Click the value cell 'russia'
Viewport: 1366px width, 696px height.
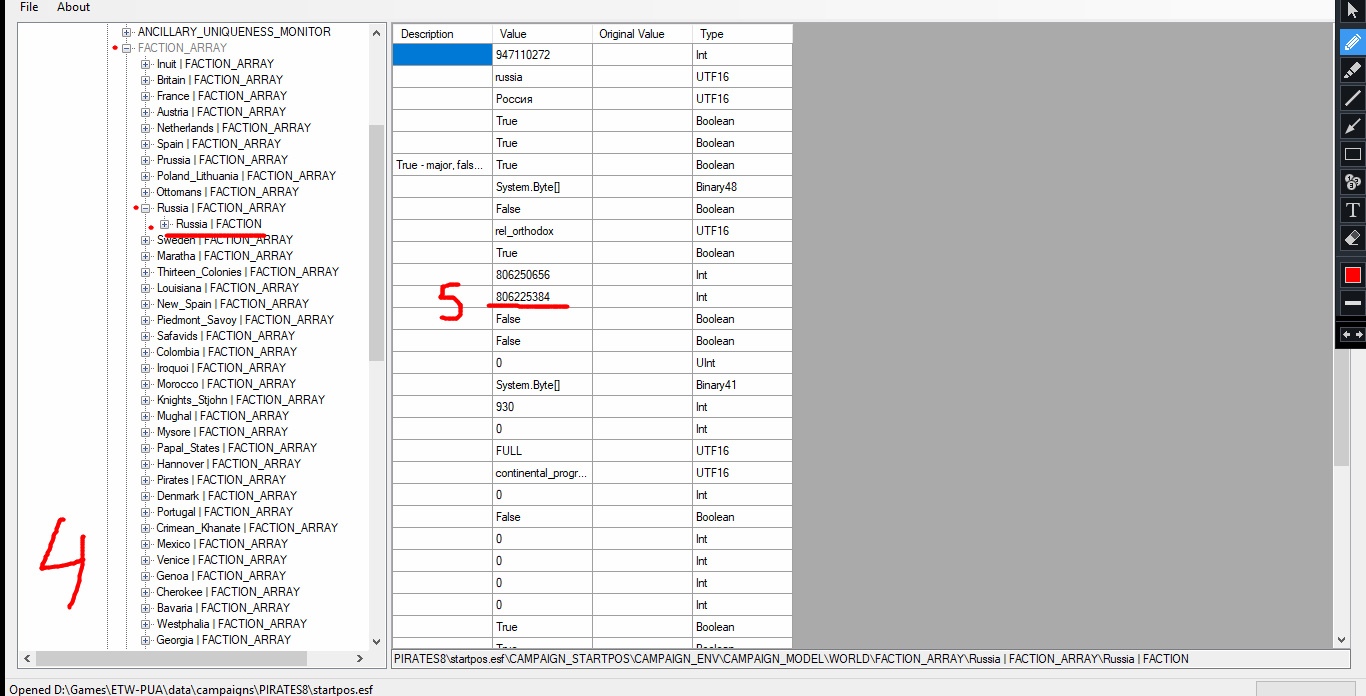[x=542, y=77]
